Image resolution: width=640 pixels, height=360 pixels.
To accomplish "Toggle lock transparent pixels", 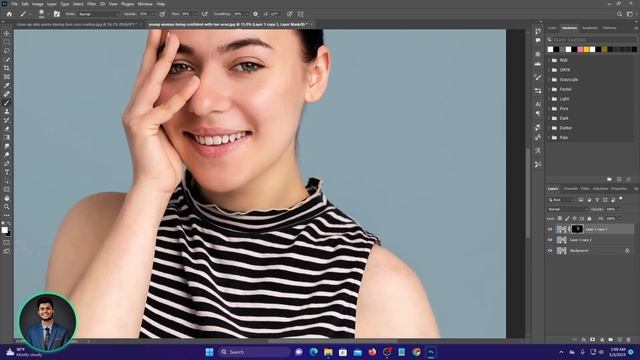I will click(560, 219).
